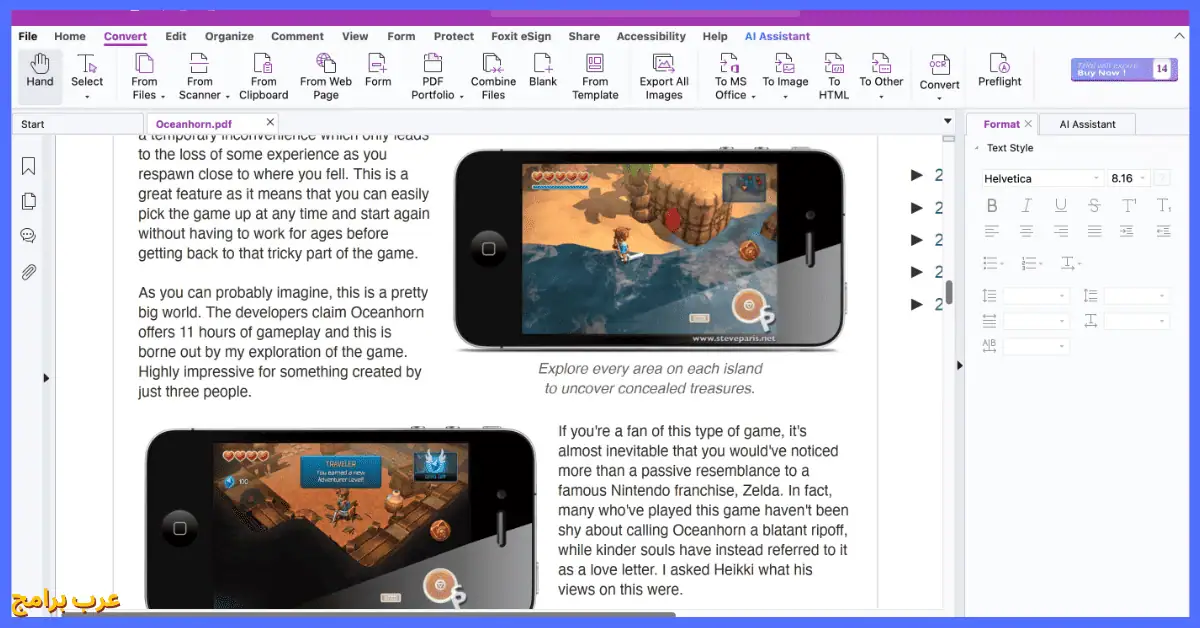This screenshot has width=1200, height=628.
Task: Click the vertical document scrollbar thumb
Action: [x=949, y=293]
